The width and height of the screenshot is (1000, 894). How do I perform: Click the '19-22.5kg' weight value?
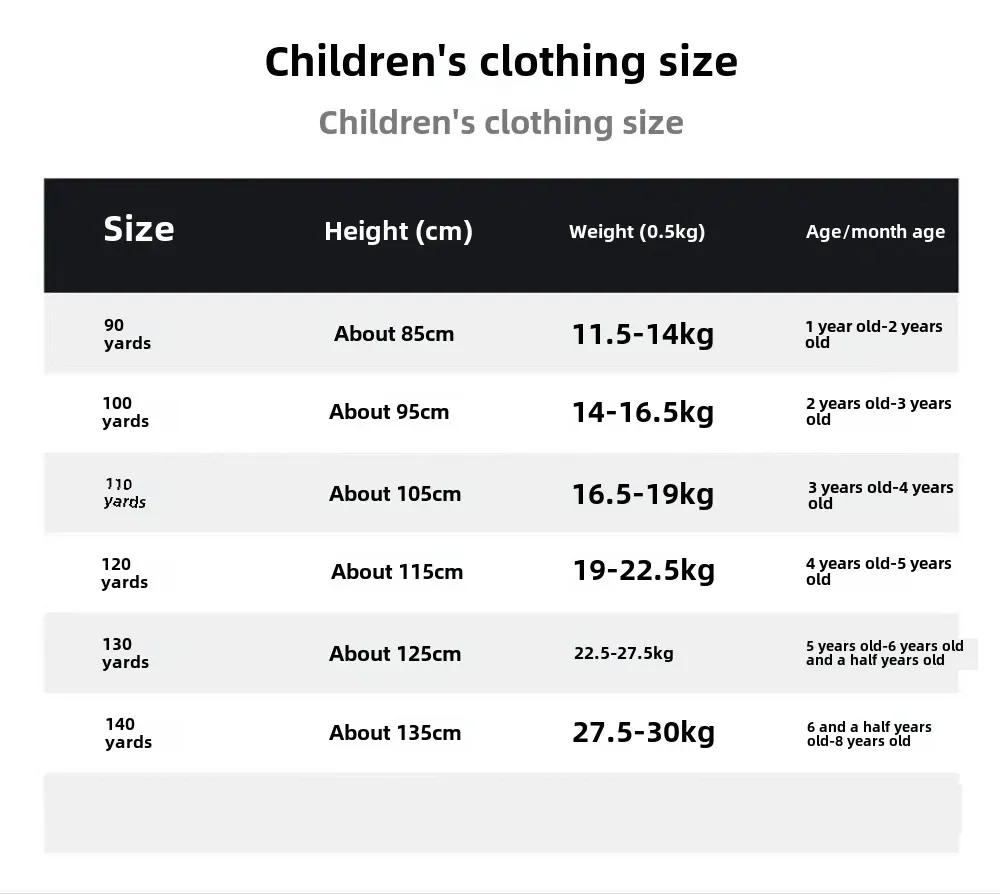point(643,571)
